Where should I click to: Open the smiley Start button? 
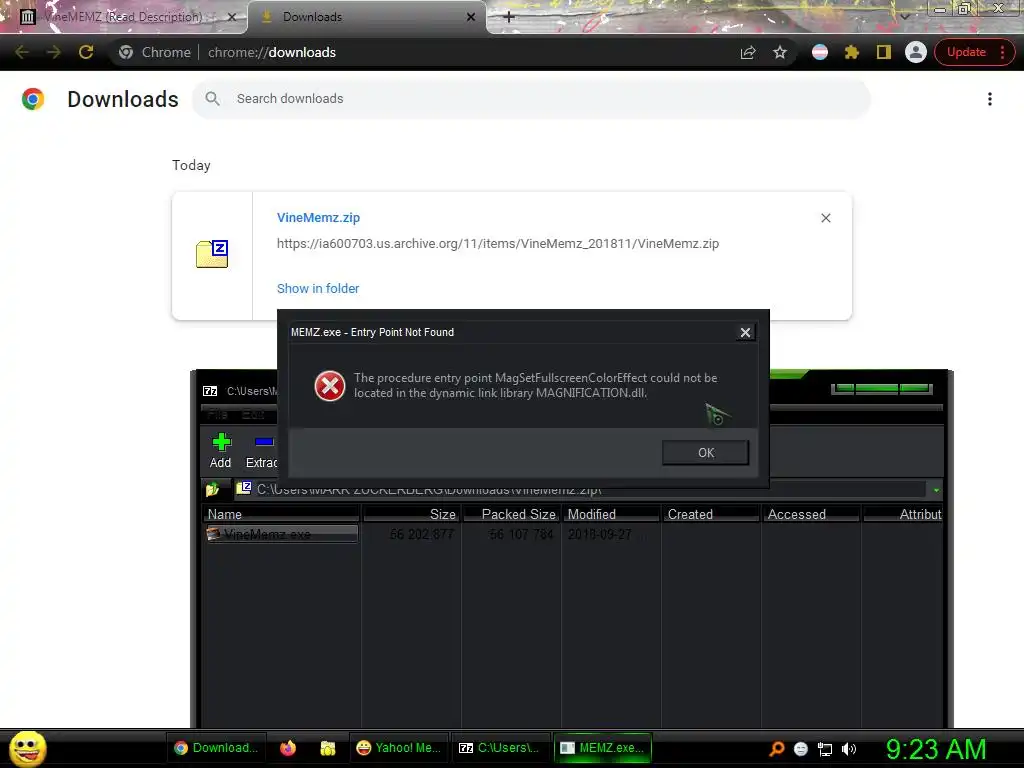27,748
